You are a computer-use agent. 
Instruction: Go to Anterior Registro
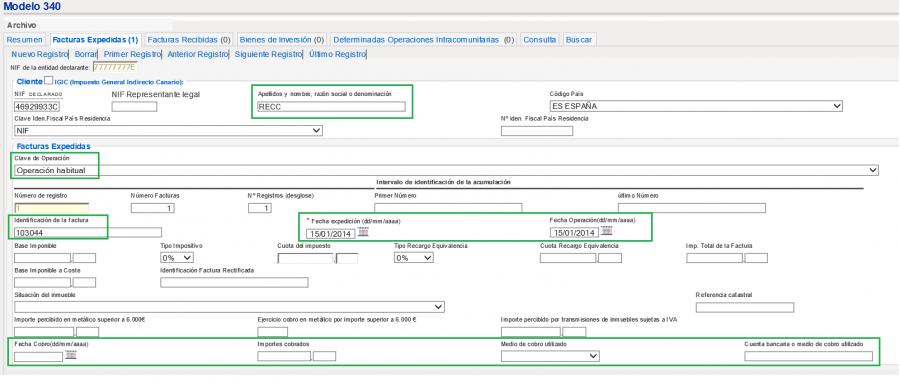coord(198,55)
